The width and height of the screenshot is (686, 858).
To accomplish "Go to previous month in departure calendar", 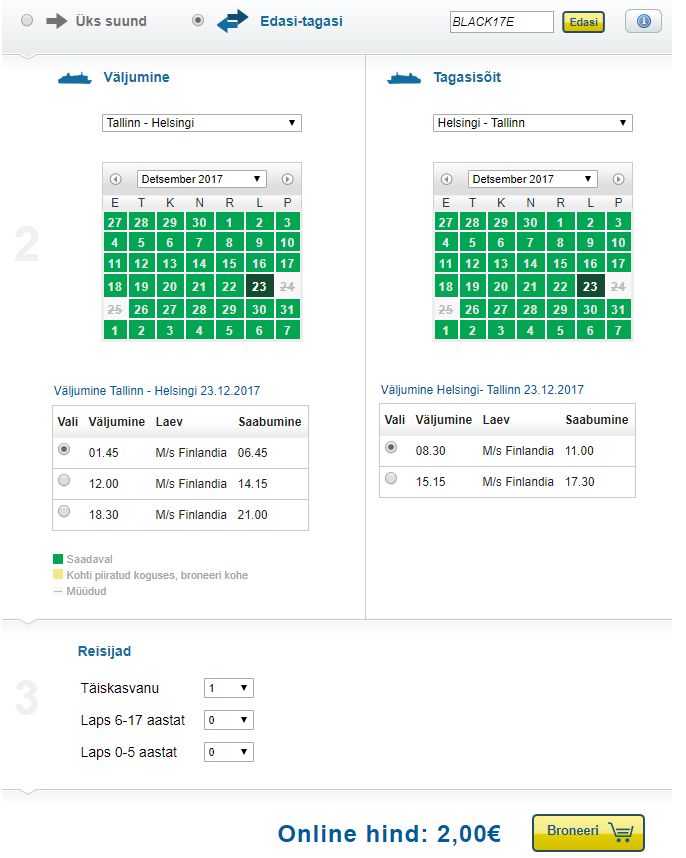I will click(115, 179).
